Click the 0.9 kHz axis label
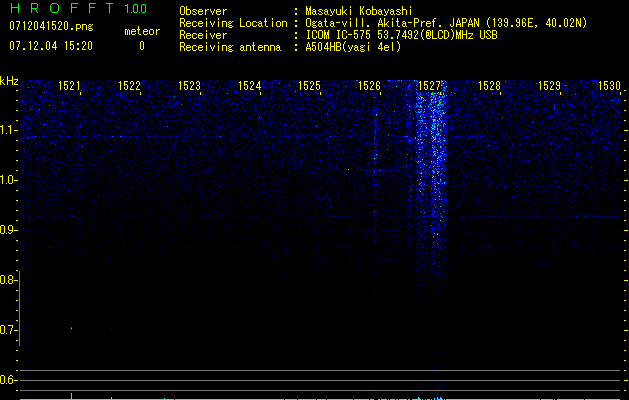Viewport: 629px width, 400px height. point(7,230)
